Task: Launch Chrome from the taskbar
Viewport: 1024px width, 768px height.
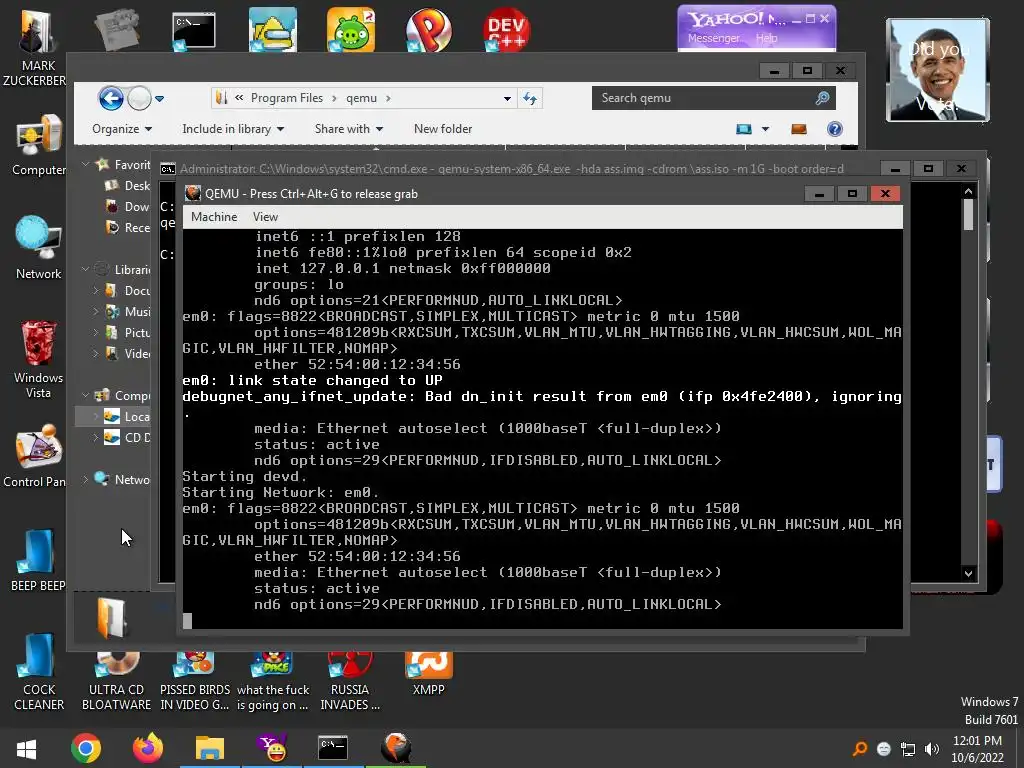Action: [86, 748]
